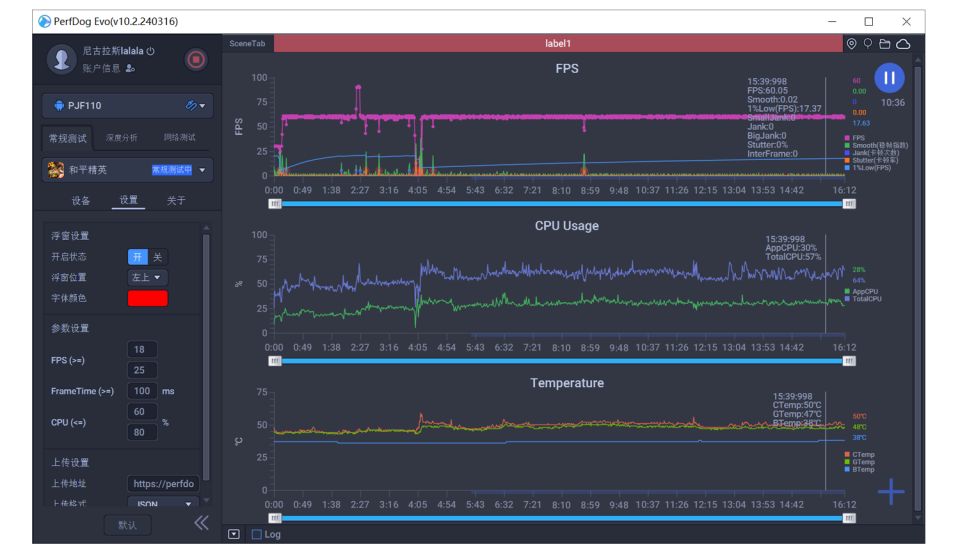Switch to the 深度分析 tab
This screenshot has height=551, width=960.
tap(122, 138)
